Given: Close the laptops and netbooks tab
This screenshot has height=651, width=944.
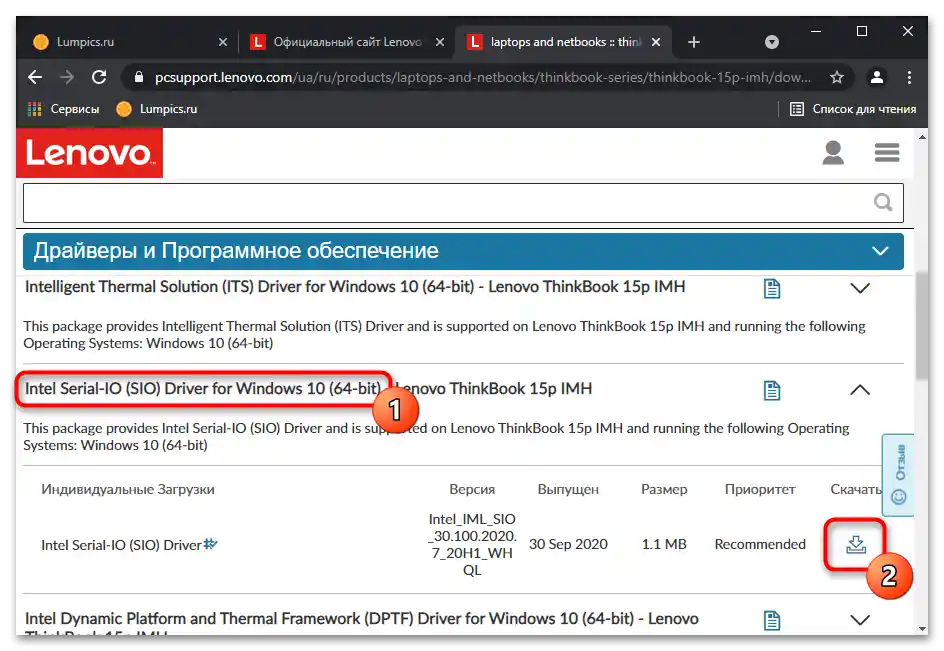Looking at the screenshot, I should click(x=656, y=42).
